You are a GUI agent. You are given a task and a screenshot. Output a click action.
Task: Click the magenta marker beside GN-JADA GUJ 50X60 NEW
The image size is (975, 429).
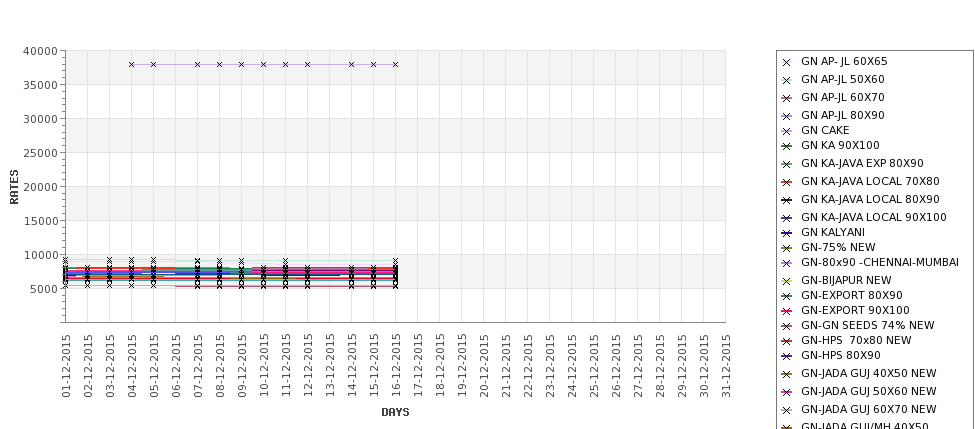(787, 393)
